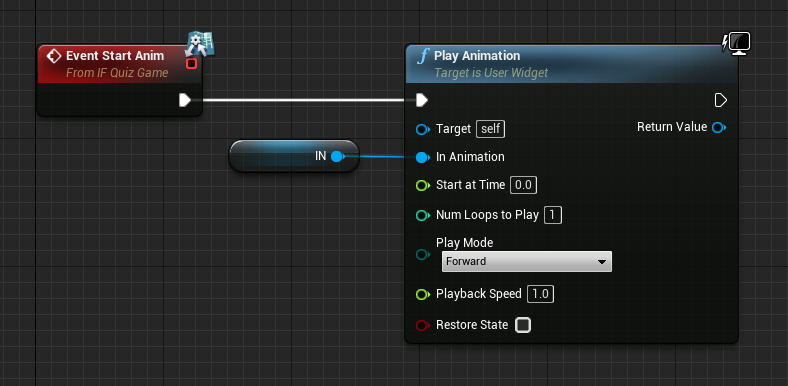Click the Start at Time pin

(423, 185)
